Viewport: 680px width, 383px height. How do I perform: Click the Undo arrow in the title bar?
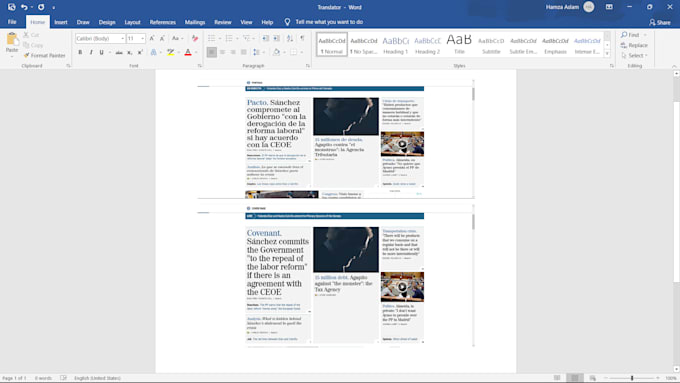pyautogui.click(x=24, y=7)
